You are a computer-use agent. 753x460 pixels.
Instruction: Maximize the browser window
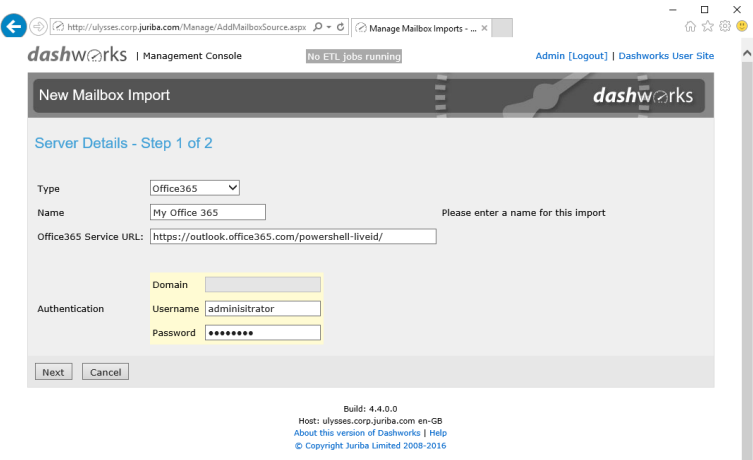(704, 10)
